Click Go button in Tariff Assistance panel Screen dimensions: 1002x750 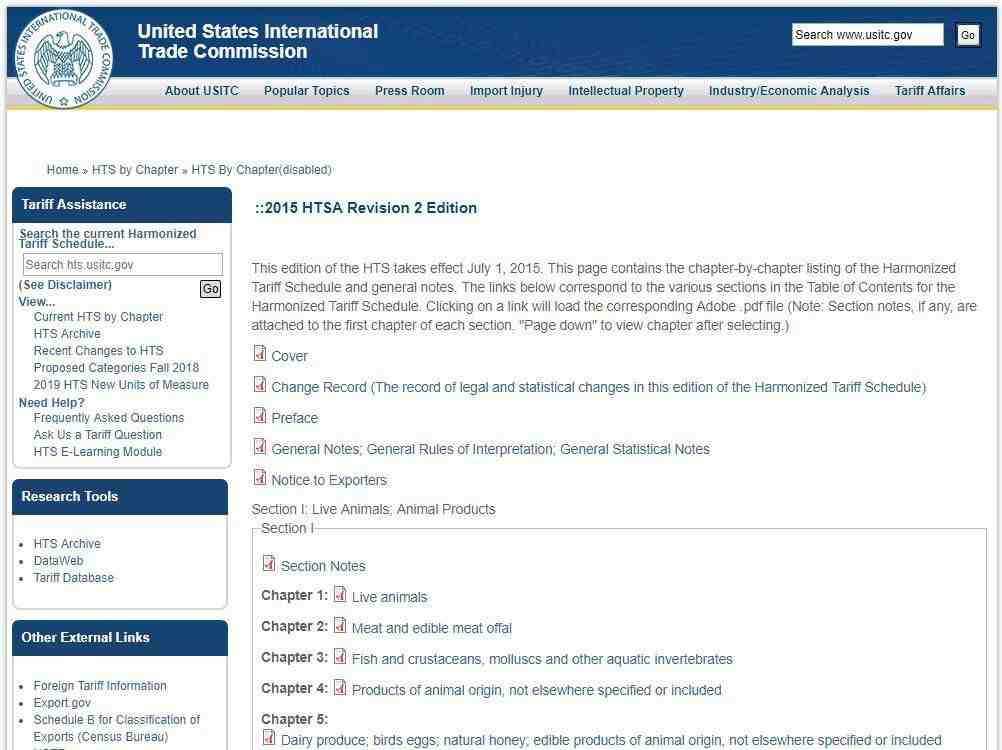210,289
